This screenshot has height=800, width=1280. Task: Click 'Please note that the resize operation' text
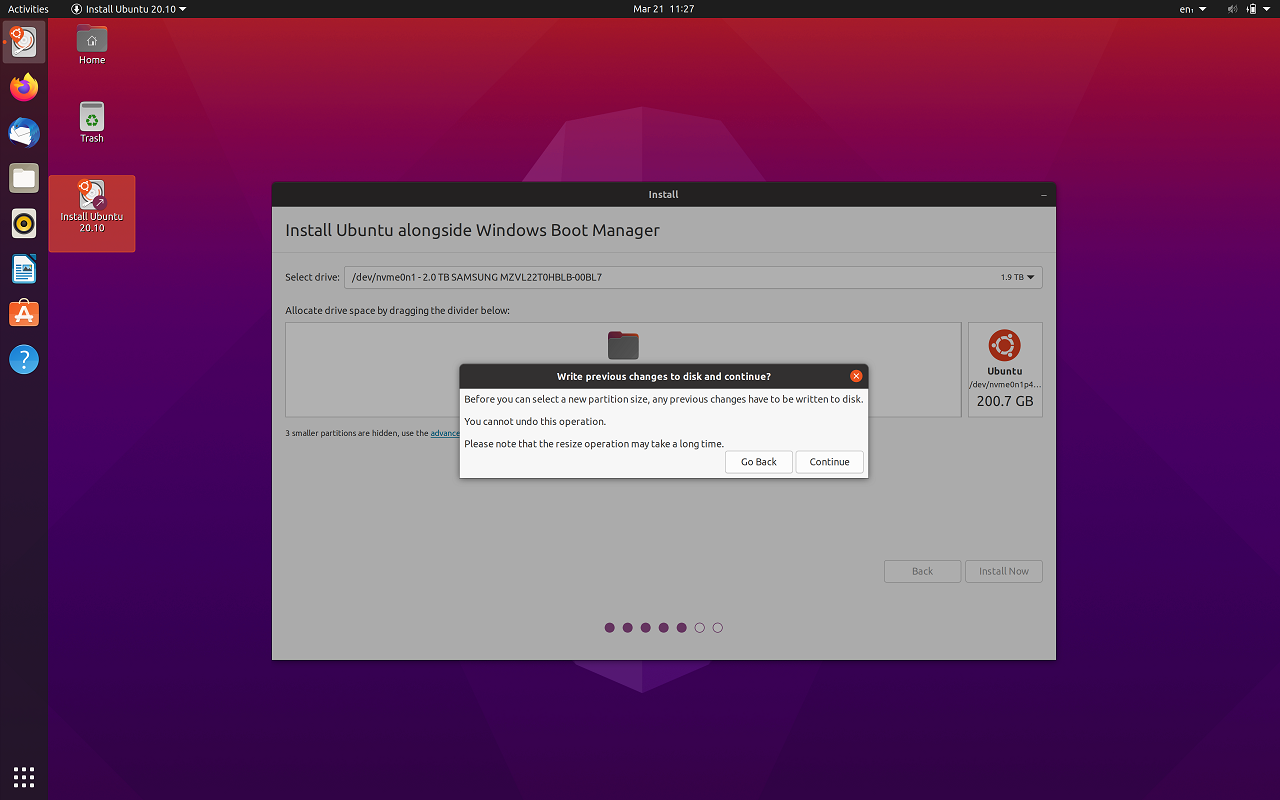(x=594, y=444)
